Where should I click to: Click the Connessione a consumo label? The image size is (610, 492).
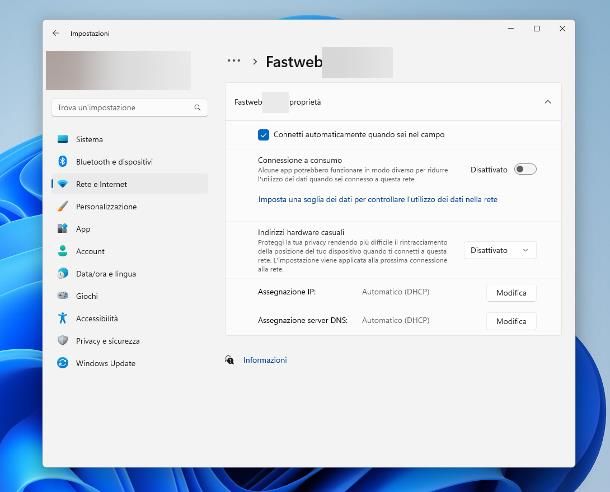(x=300, y=160)
